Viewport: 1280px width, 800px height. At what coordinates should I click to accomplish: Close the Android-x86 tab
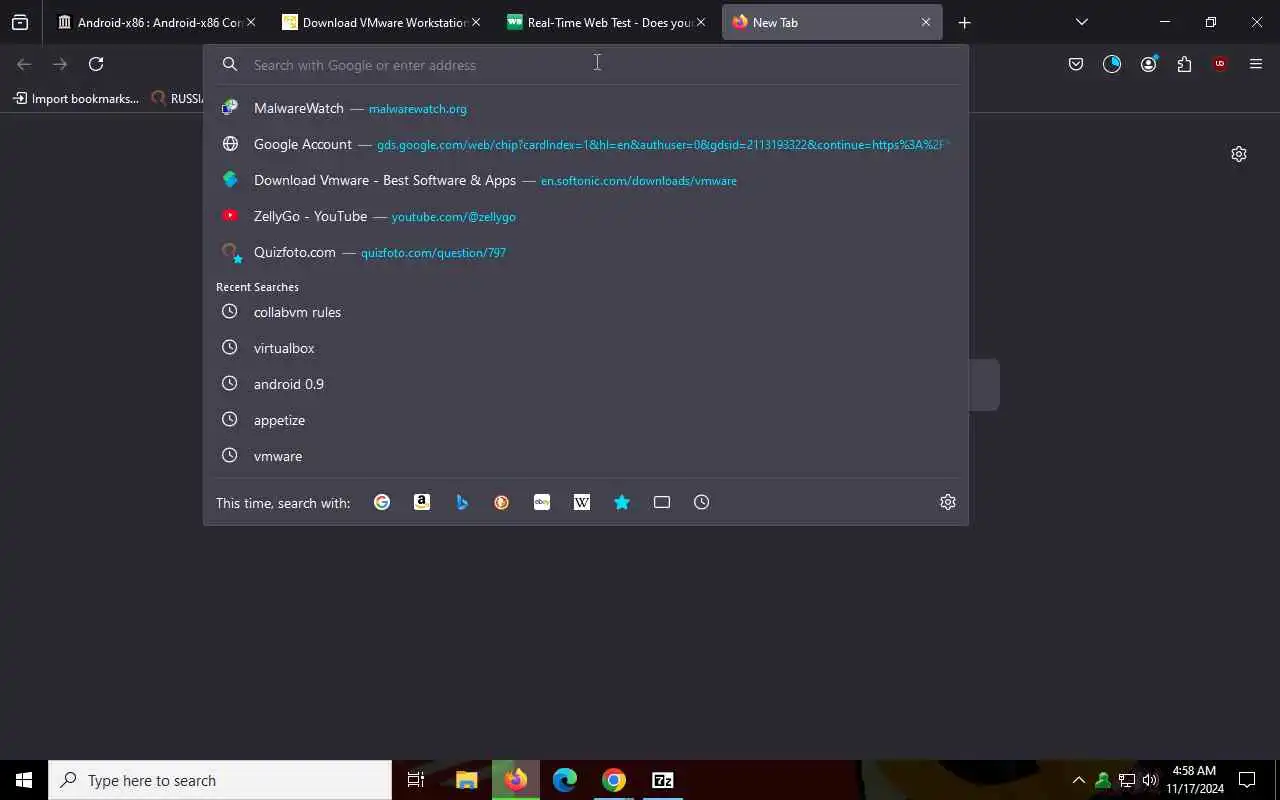coord(251,22)
